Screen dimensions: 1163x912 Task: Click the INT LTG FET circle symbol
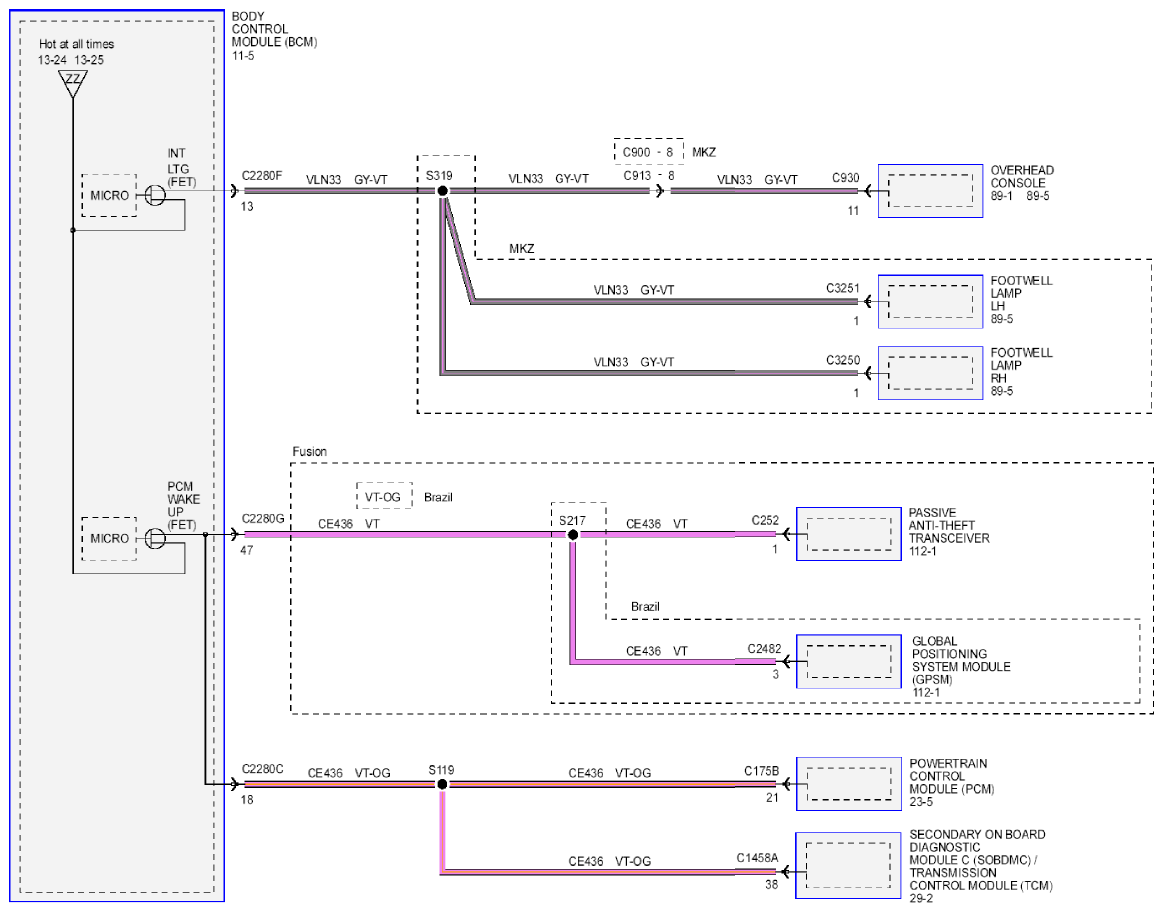pyautogui.click(x=155, y=196)
